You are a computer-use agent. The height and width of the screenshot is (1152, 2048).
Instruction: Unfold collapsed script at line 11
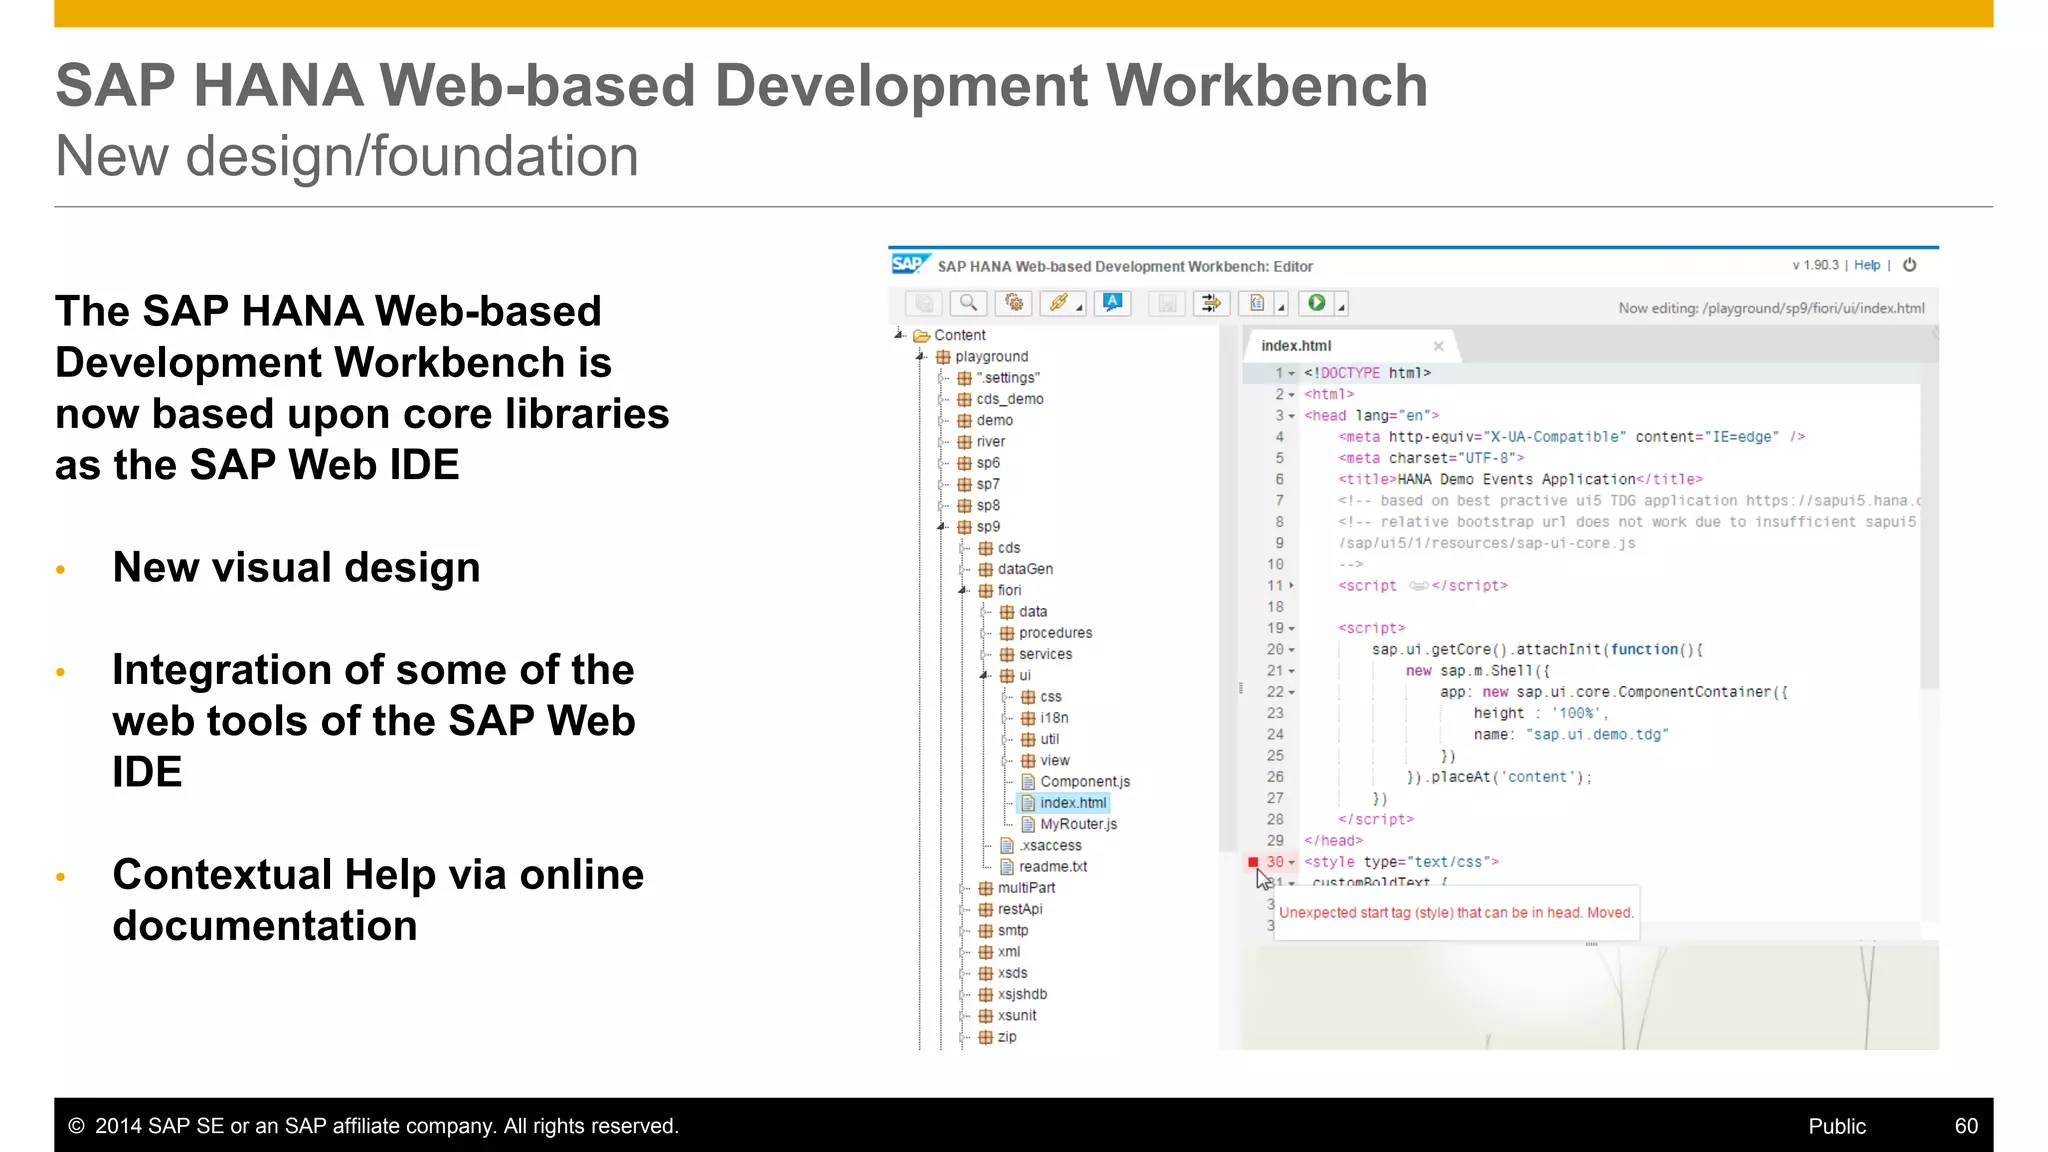click(x=1292, y=586)
